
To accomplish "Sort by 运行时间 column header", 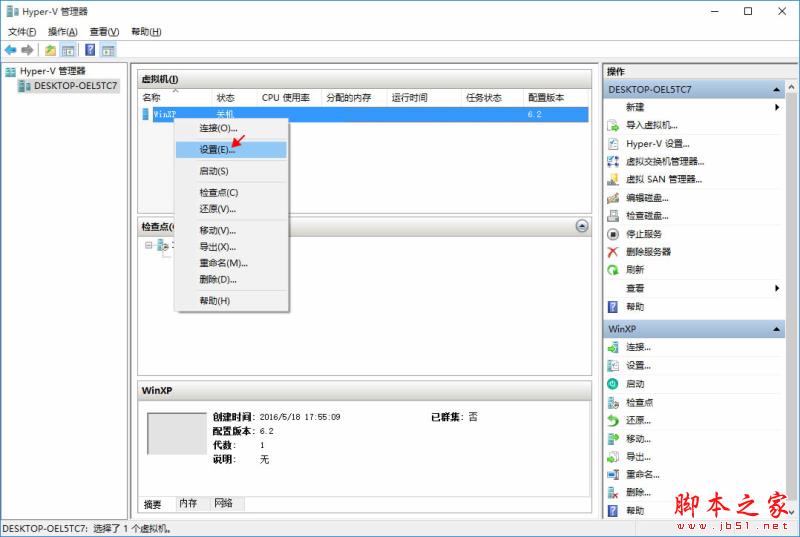I will (424, 98).
